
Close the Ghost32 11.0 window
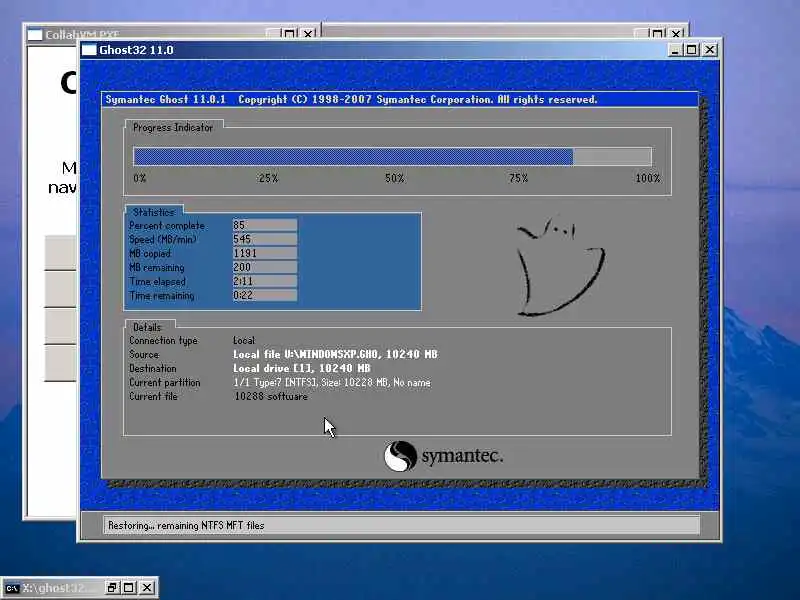coord(710,50)
